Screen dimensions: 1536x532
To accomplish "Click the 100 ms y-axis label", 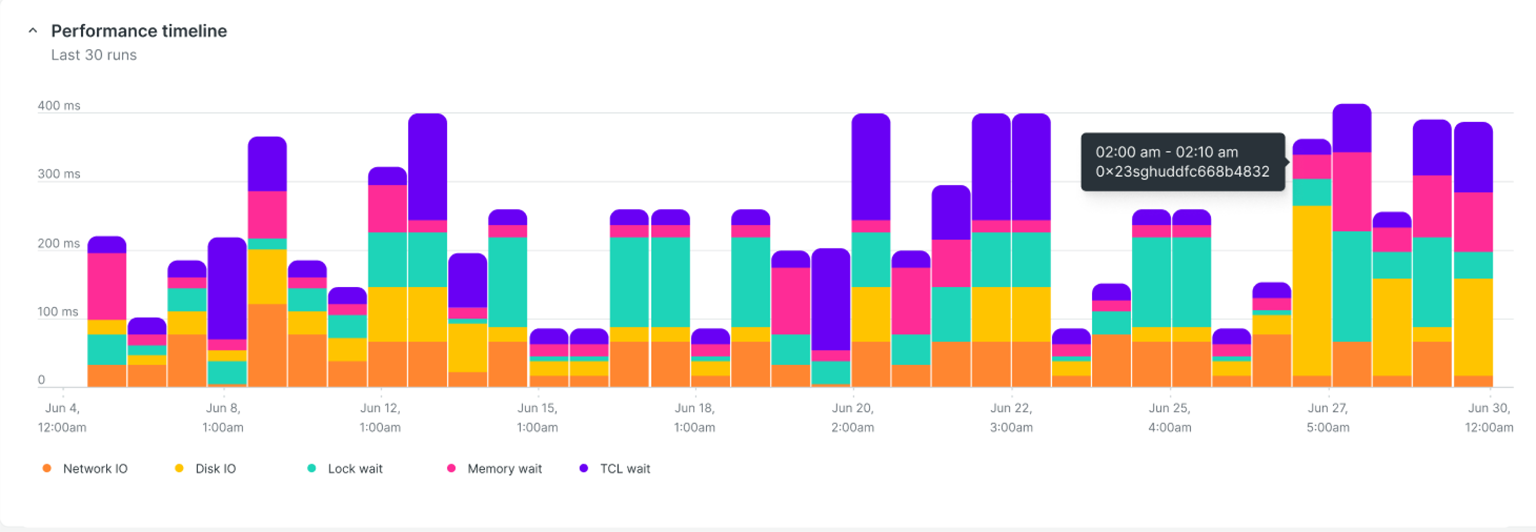I will click(58, 312).
